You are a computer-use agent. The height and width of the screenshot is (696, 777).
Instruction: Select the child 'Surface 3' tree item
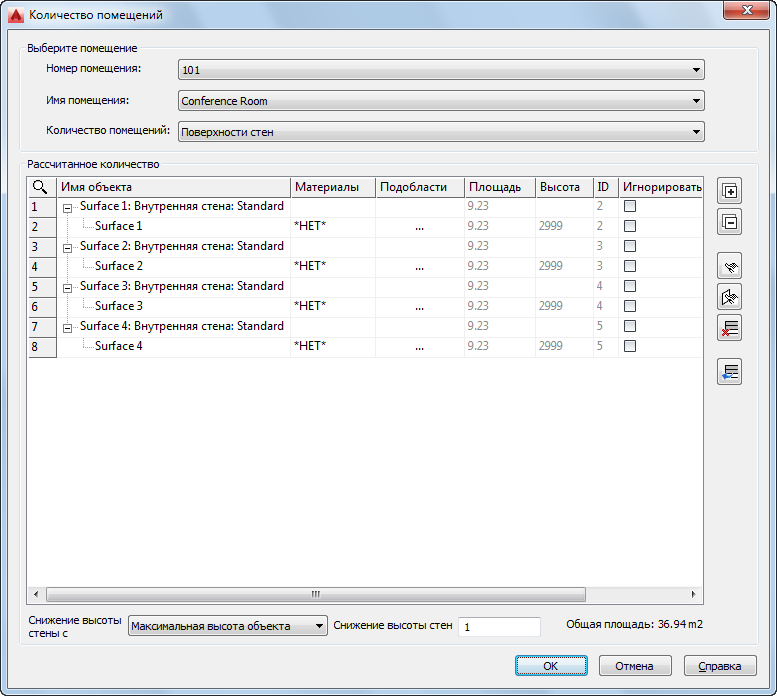(118, 306)
